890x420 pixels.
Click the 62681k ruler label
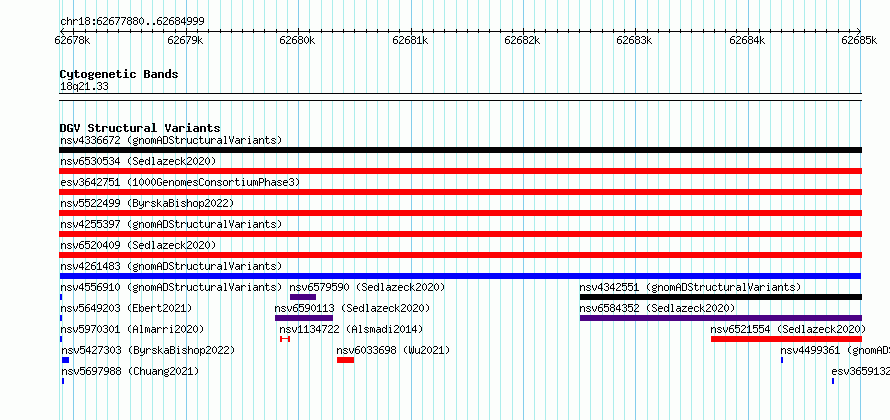[x=410, y=40]
